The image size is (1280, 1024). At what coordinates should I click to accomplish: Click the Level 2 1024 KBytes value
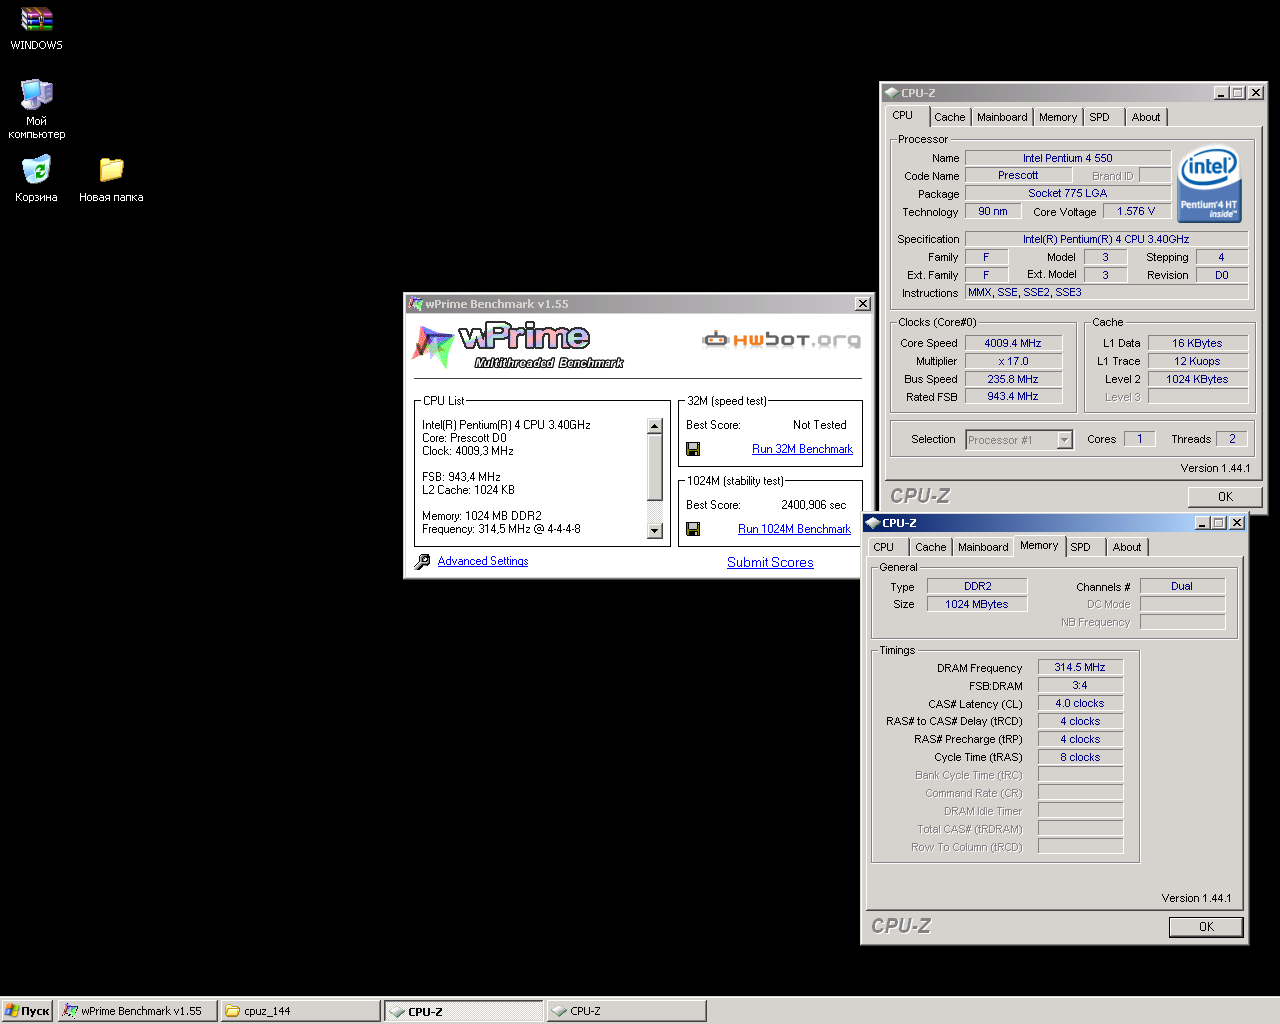click(1198, 379)
